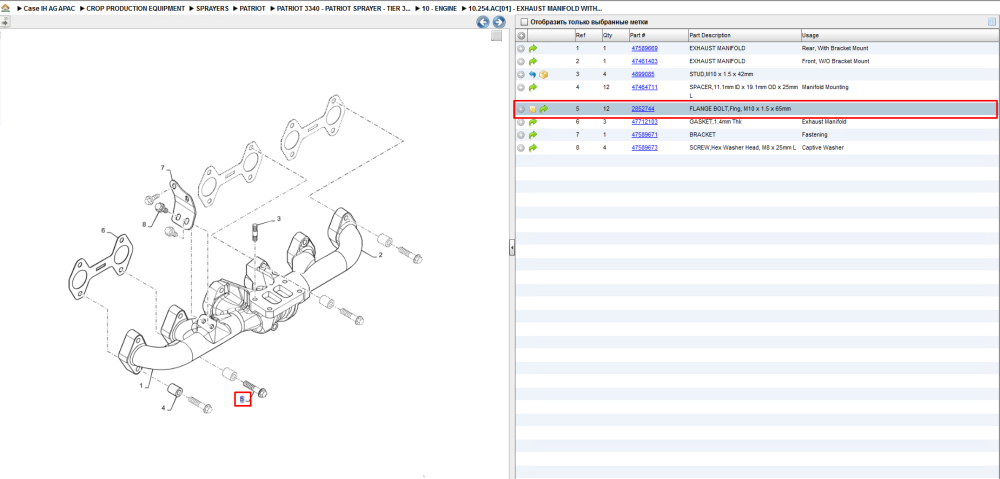The height and width of the screenshot is (479, 1000).
Task: Add part 47589669 using its plus circle
Action: click(521, 48)
